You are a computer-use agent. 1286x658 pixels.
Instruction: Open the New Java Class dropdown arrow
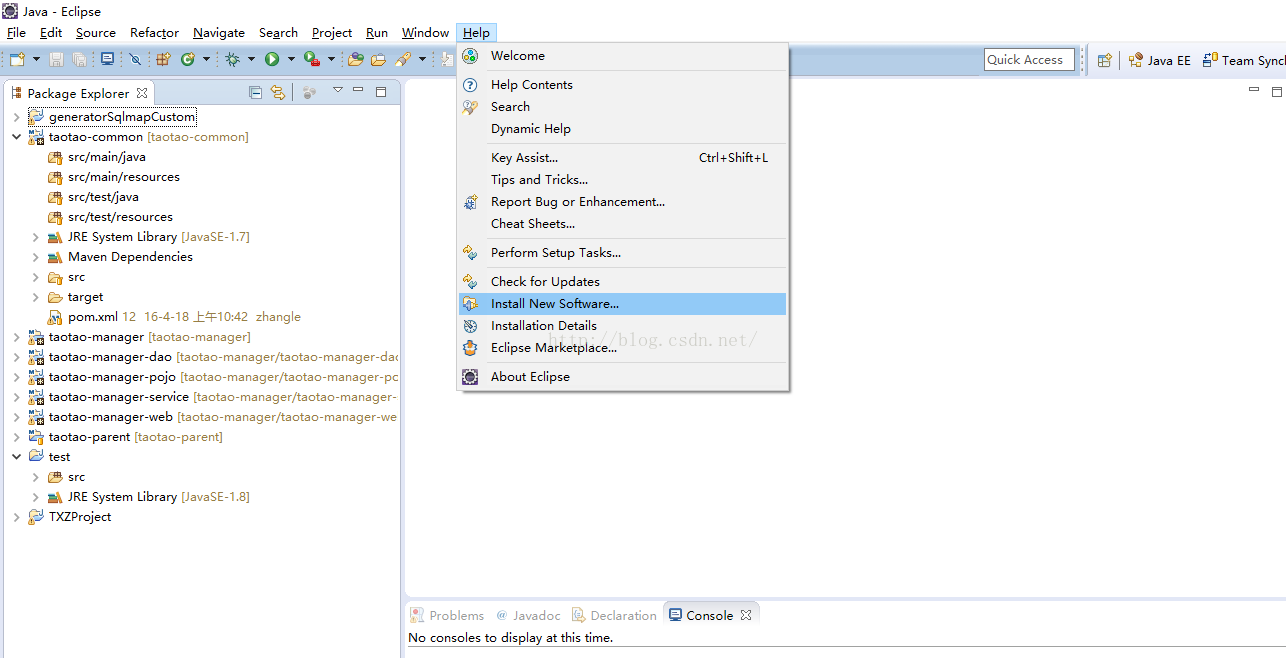pos(206,60)
